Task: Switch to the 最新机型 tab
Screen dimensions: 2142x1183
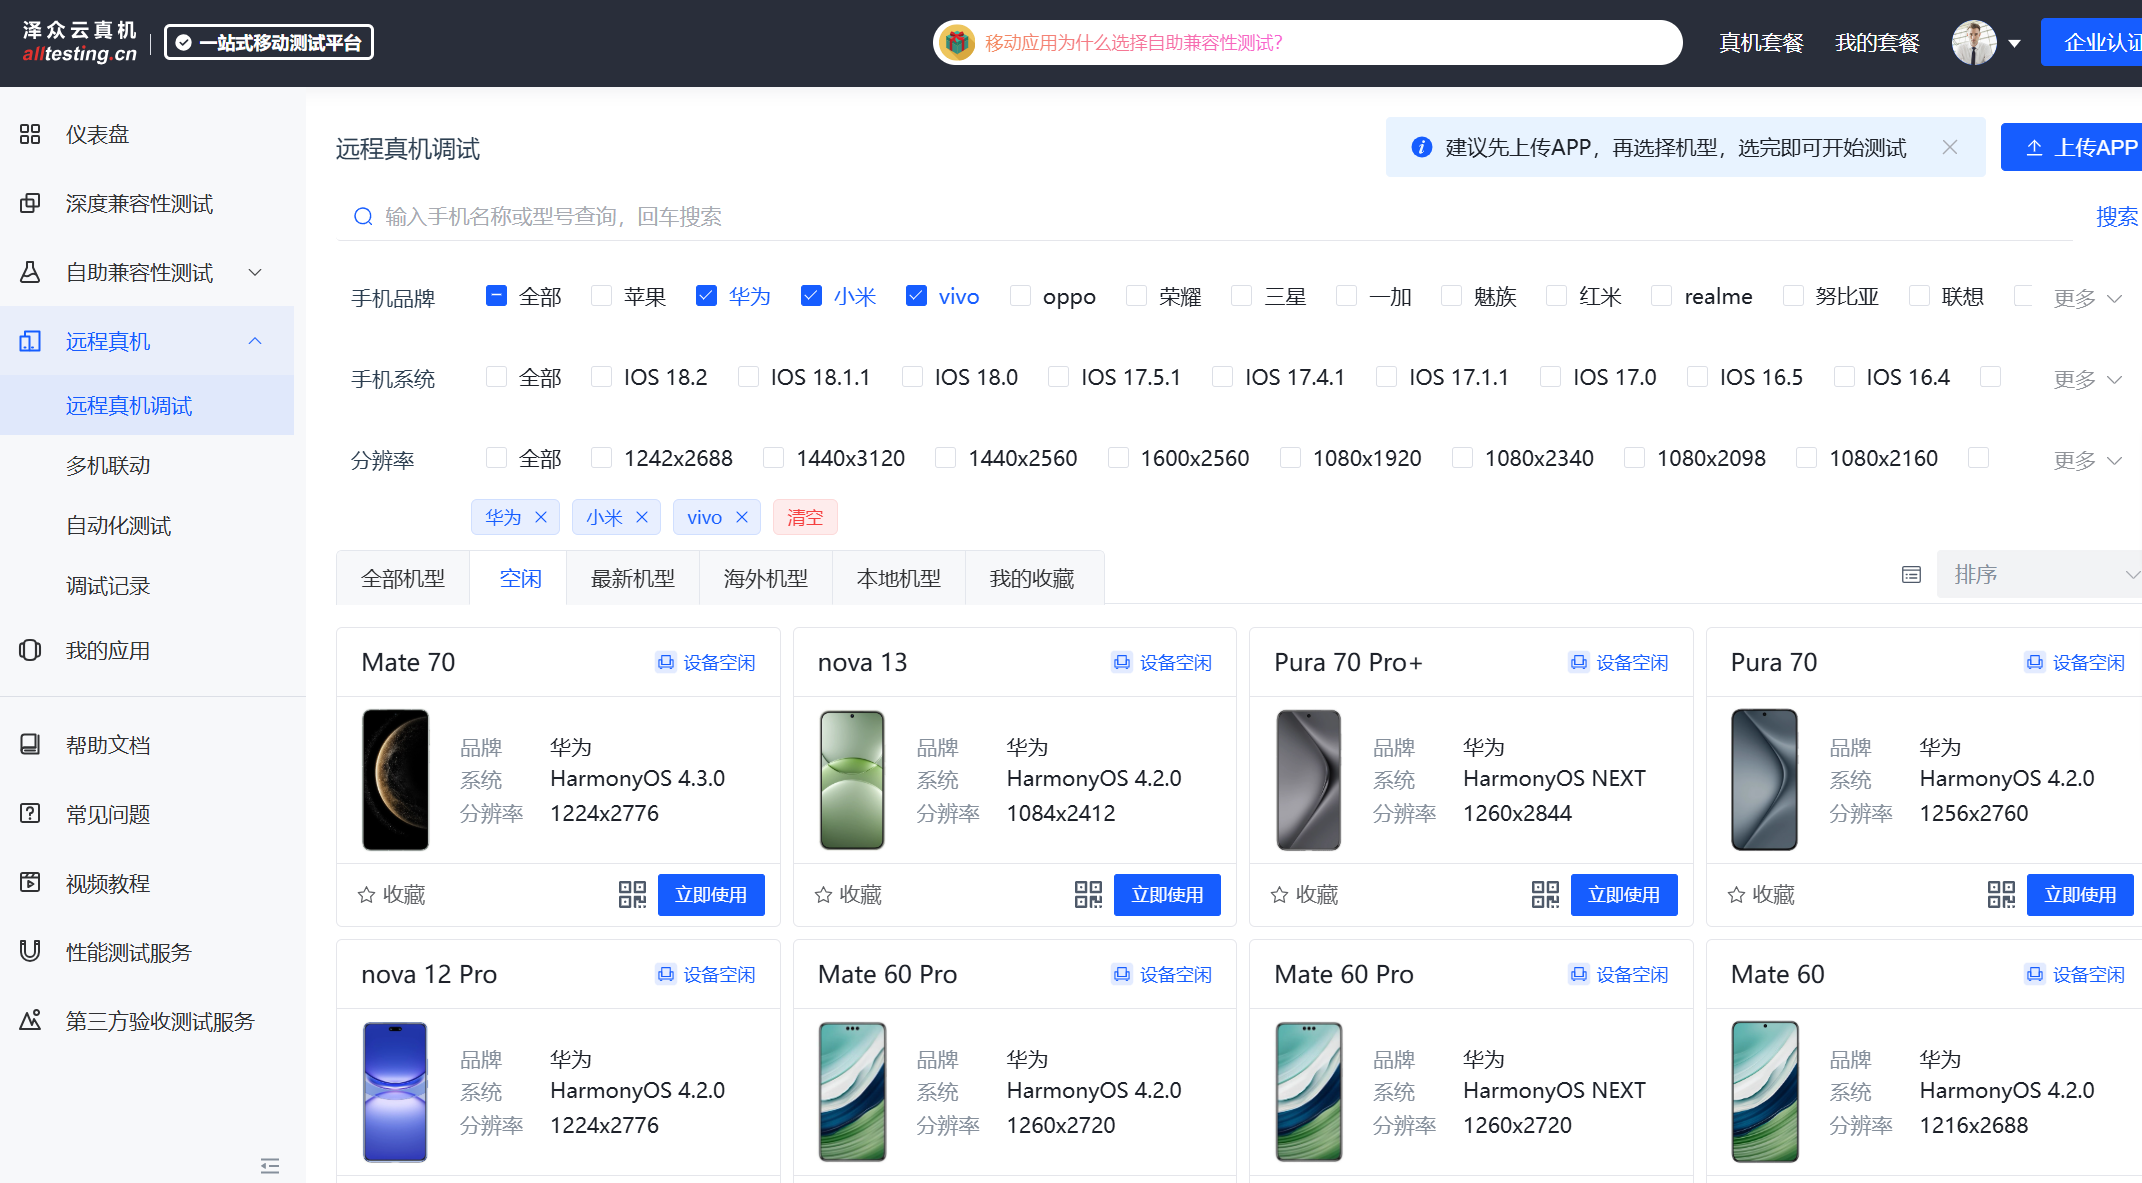Action: pyautogui.click(x=632, y=578)
